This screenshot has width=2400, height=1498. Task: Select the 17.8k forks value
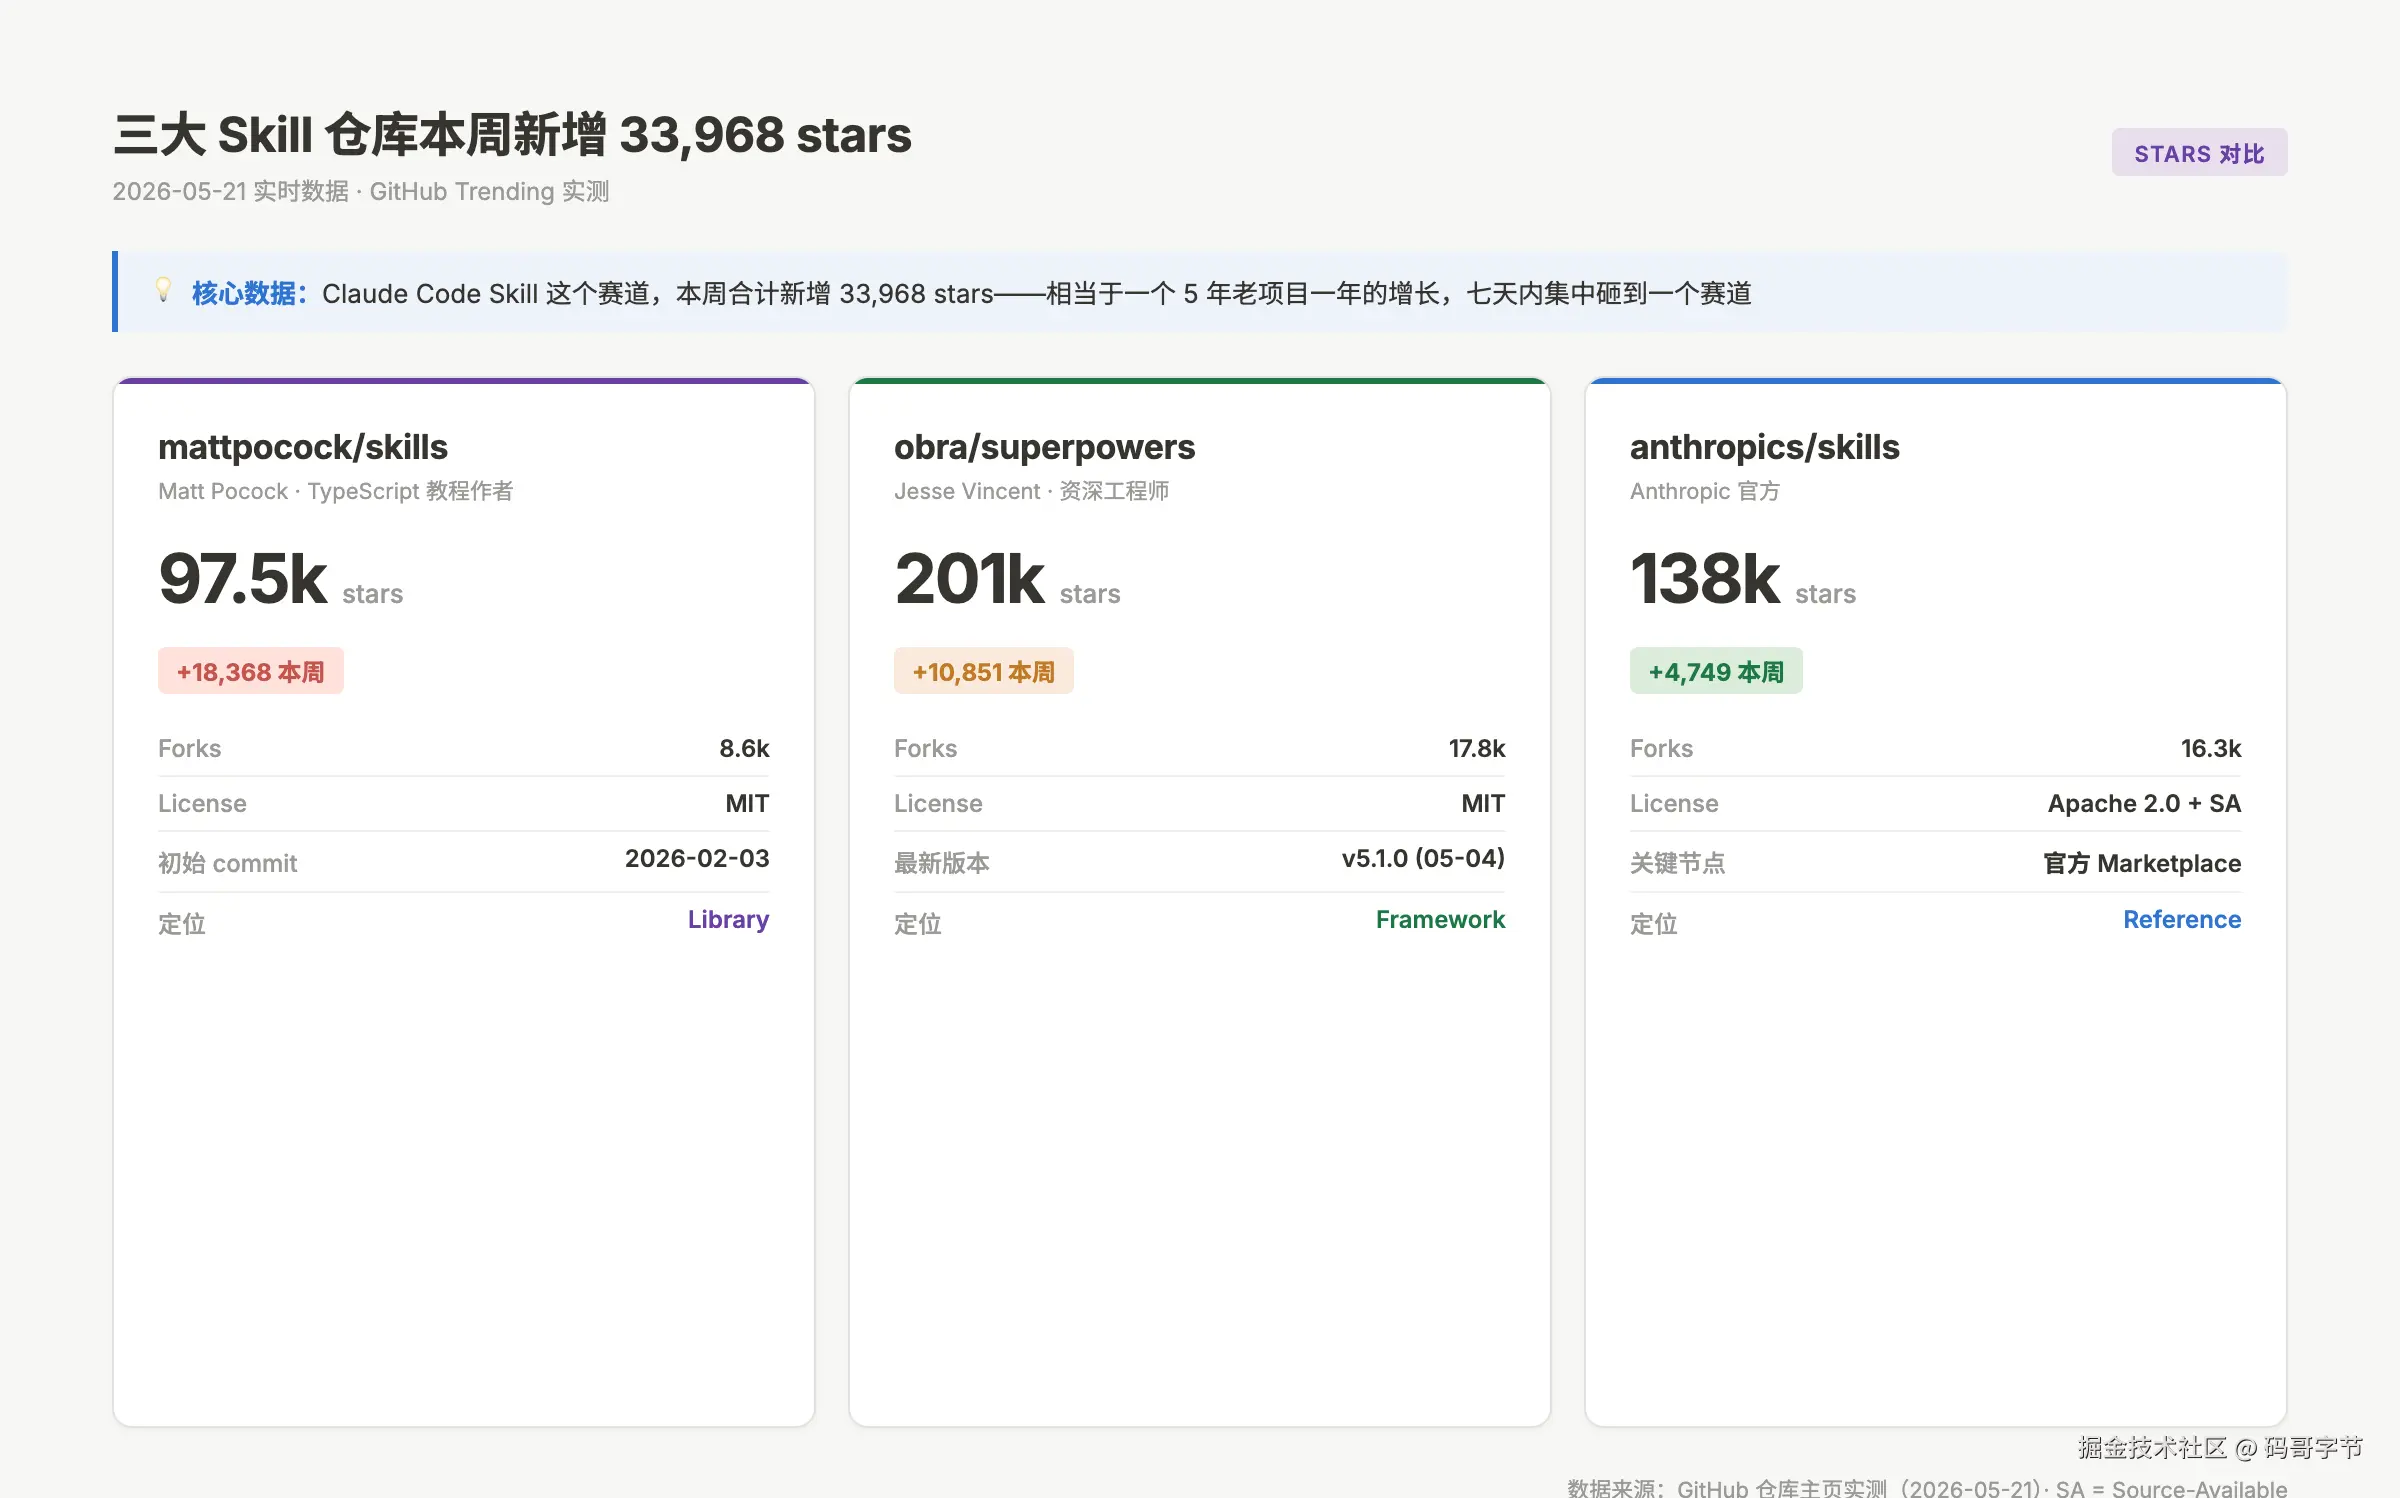pyautogui.click(x=1477, y=748)
